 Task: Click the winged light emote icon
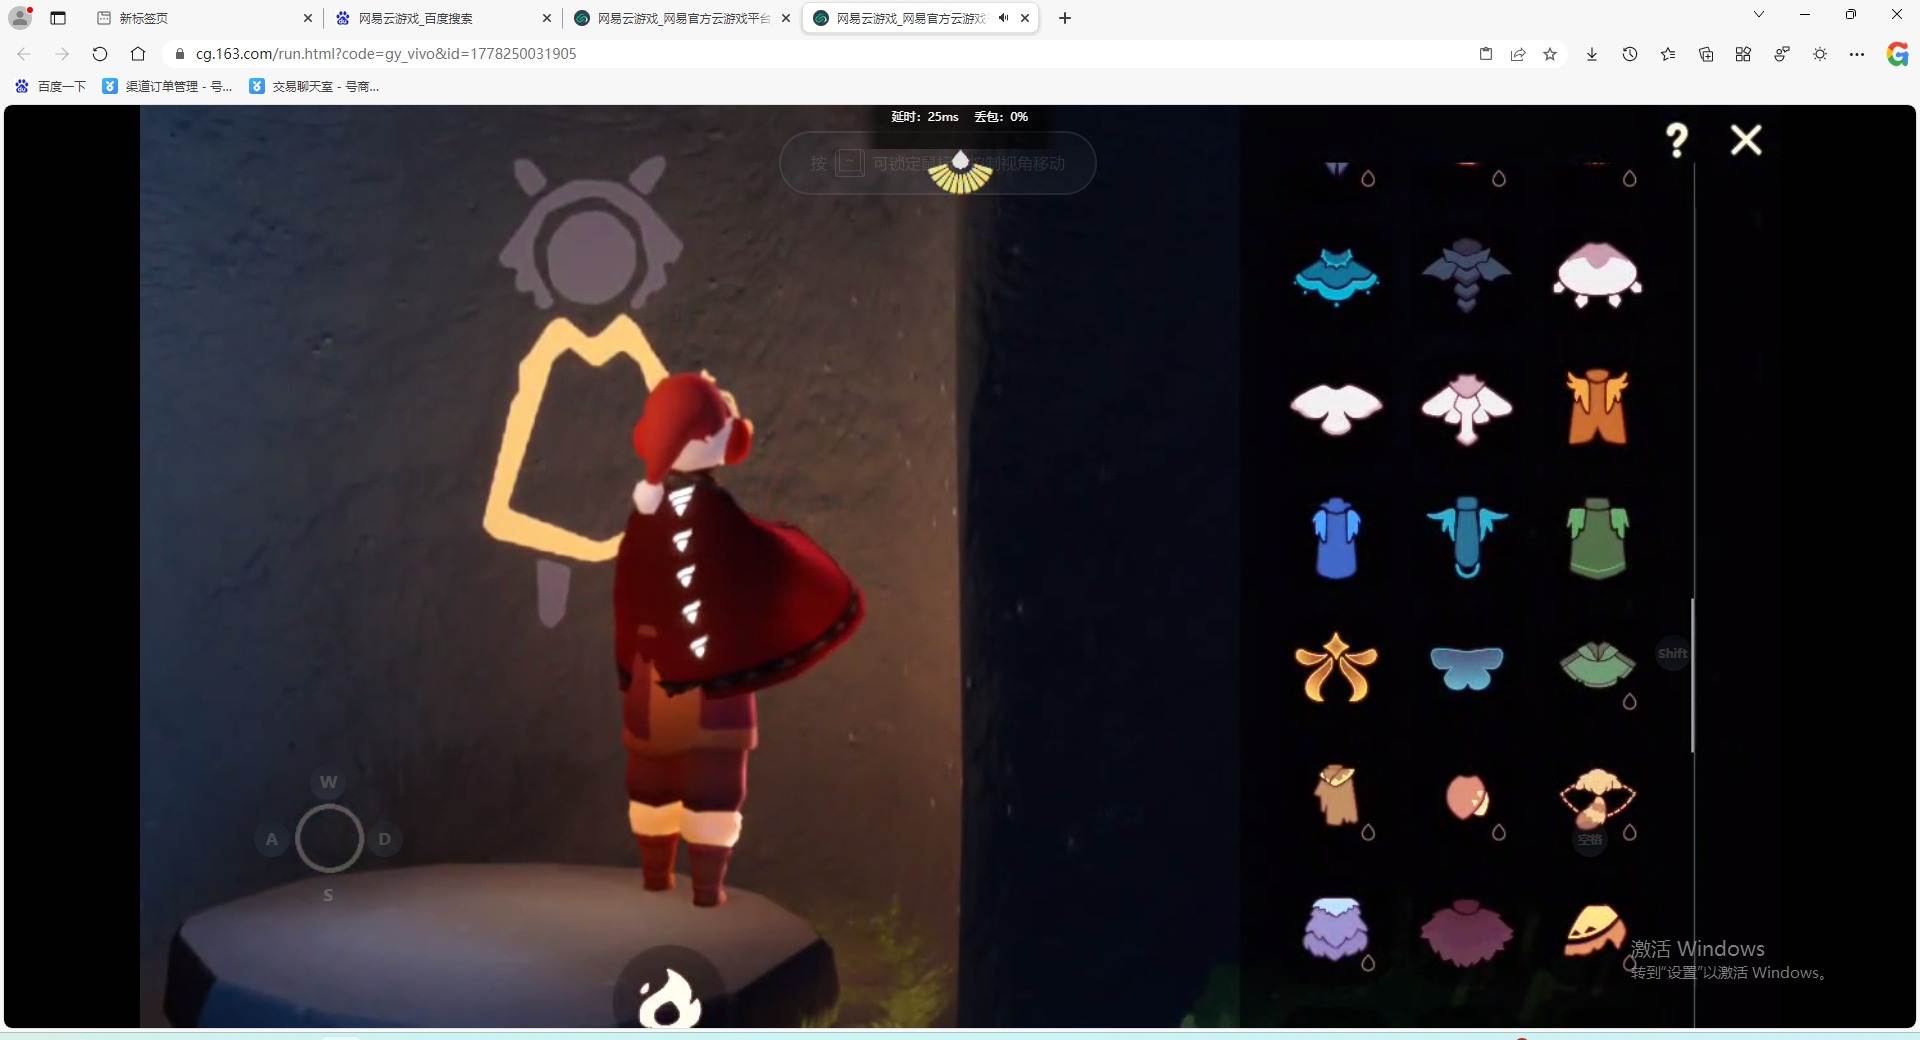[960, 172]
